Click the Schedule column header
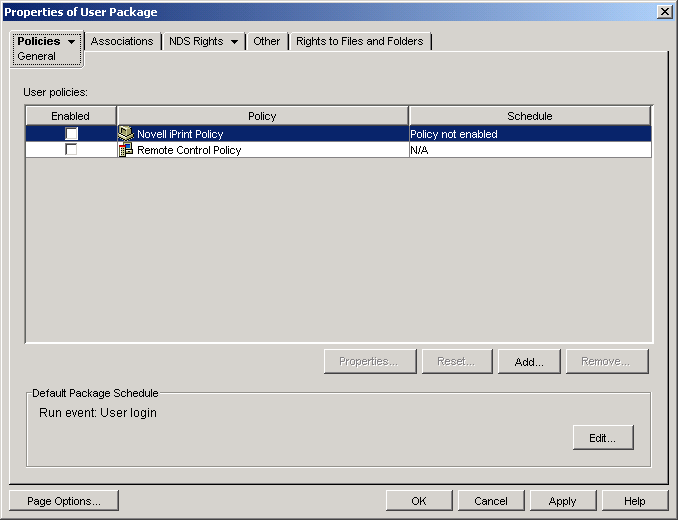678x520 pixels. coord(530,116)
